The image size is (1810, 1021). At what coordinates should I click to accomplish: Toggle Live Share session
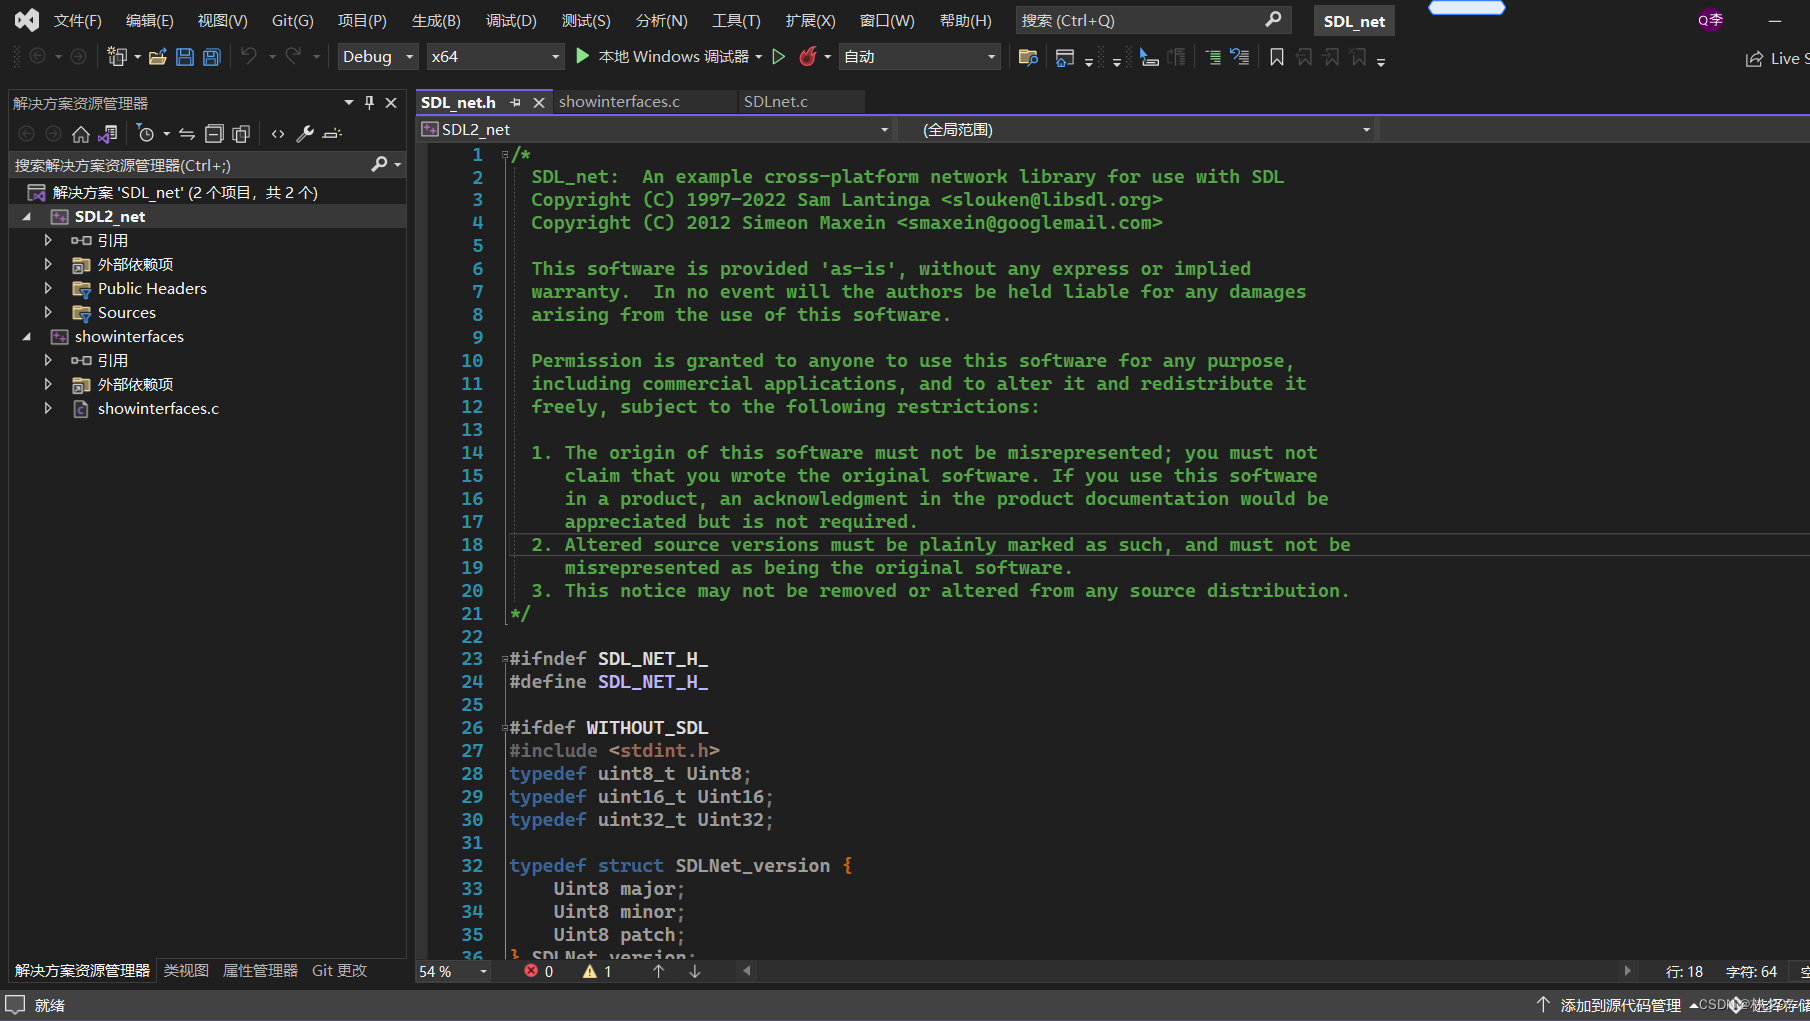coord(1775,57)
